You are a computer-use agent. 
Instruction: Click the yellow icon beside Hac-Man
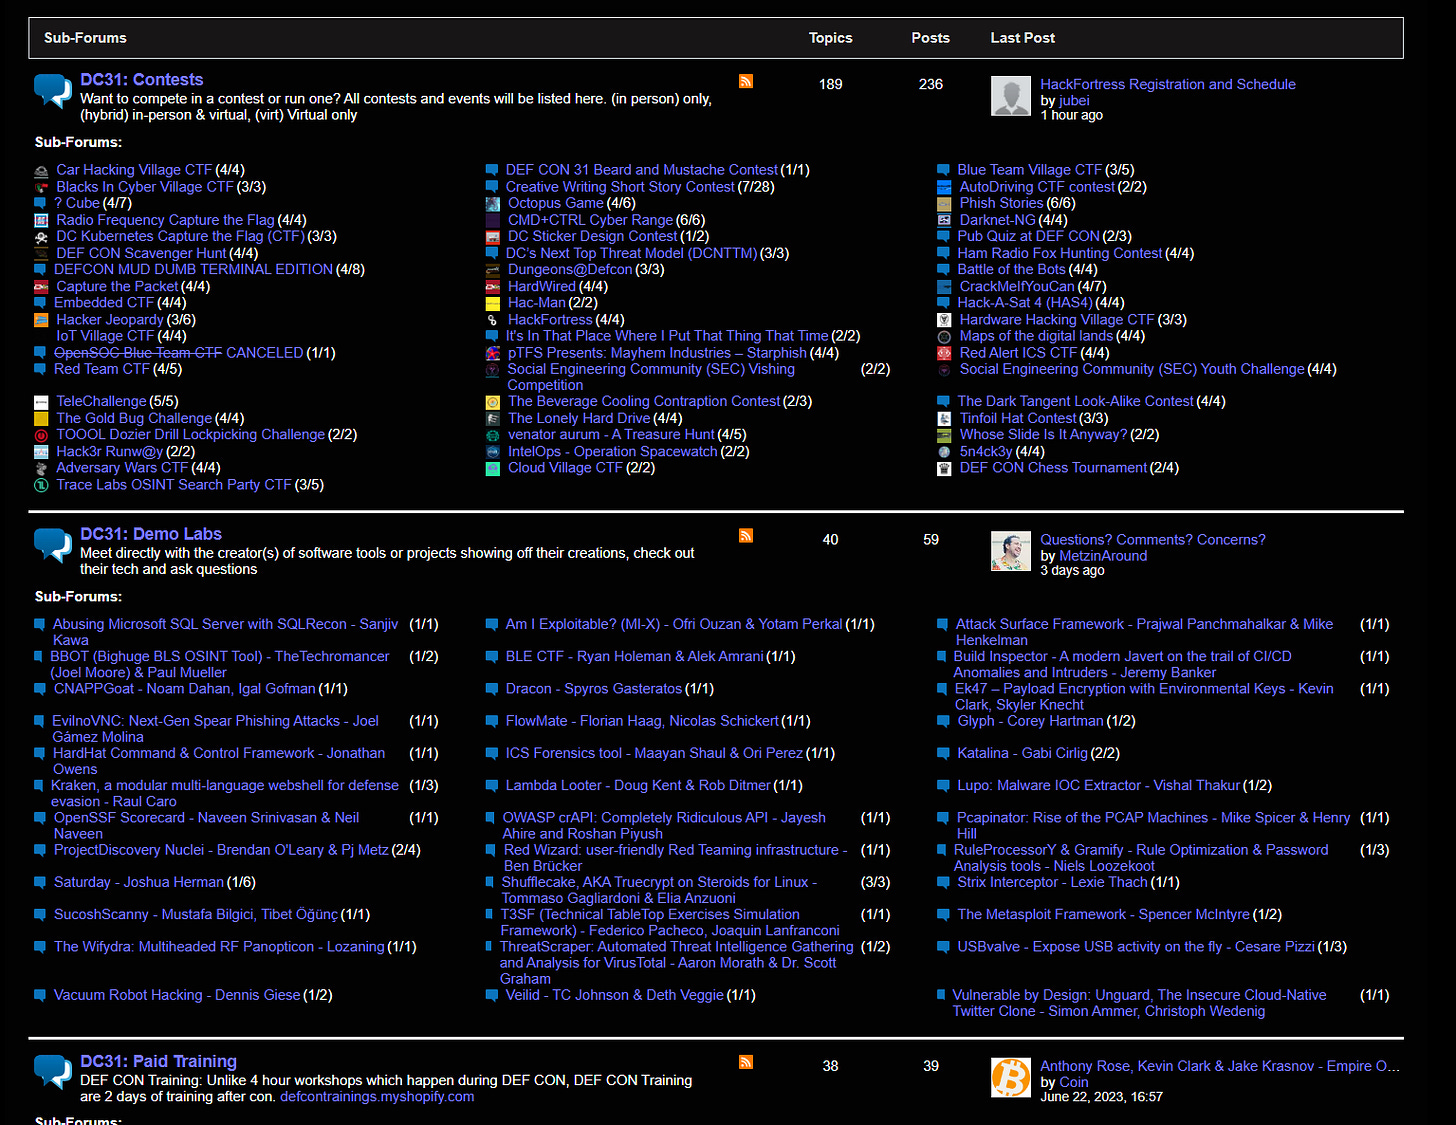(492, 303)
